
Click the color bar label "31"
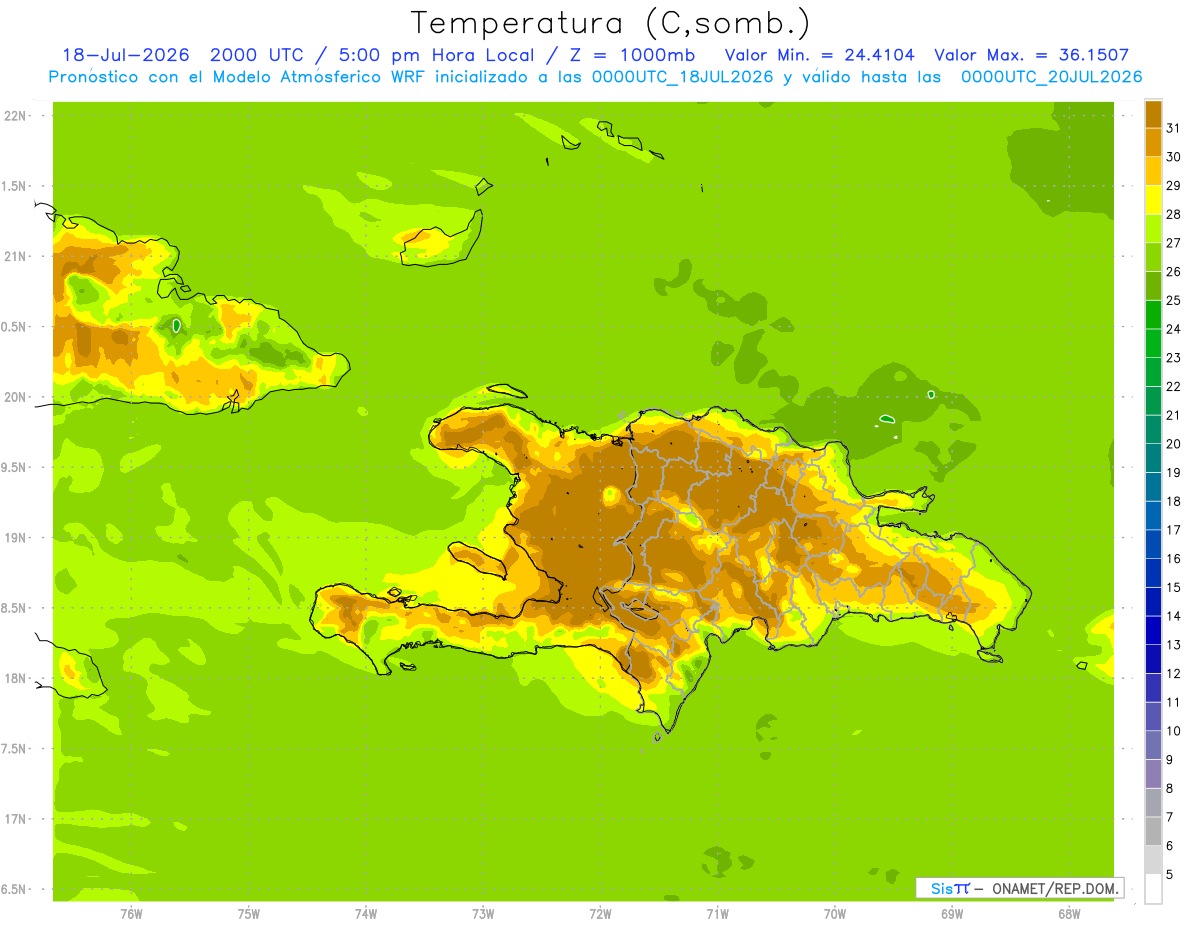1173,128
